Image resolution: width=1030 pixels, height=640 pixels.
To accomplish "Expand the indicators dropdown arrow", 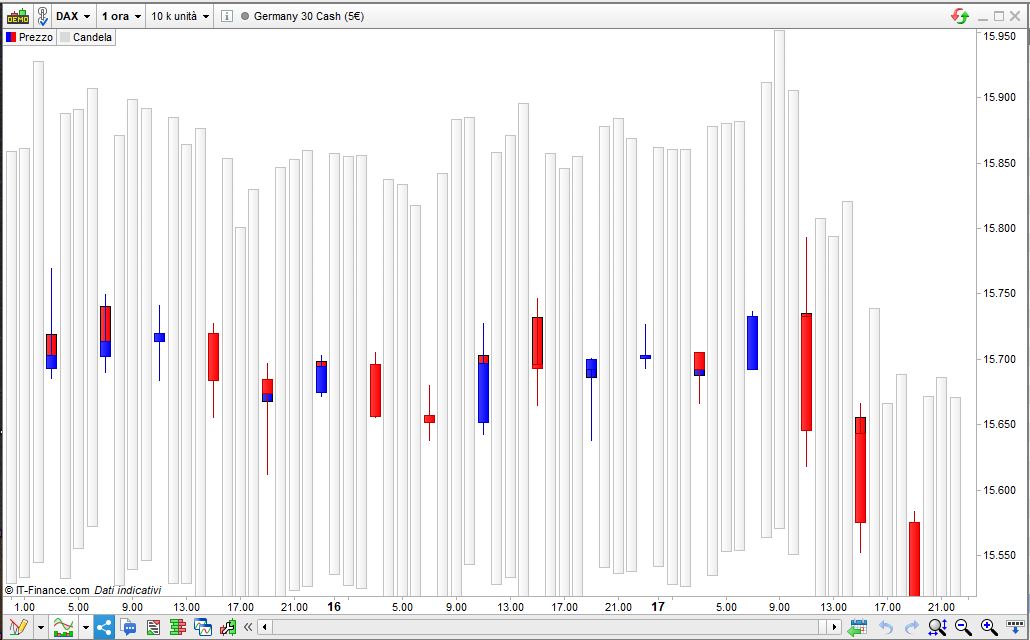I will (85, 628).
